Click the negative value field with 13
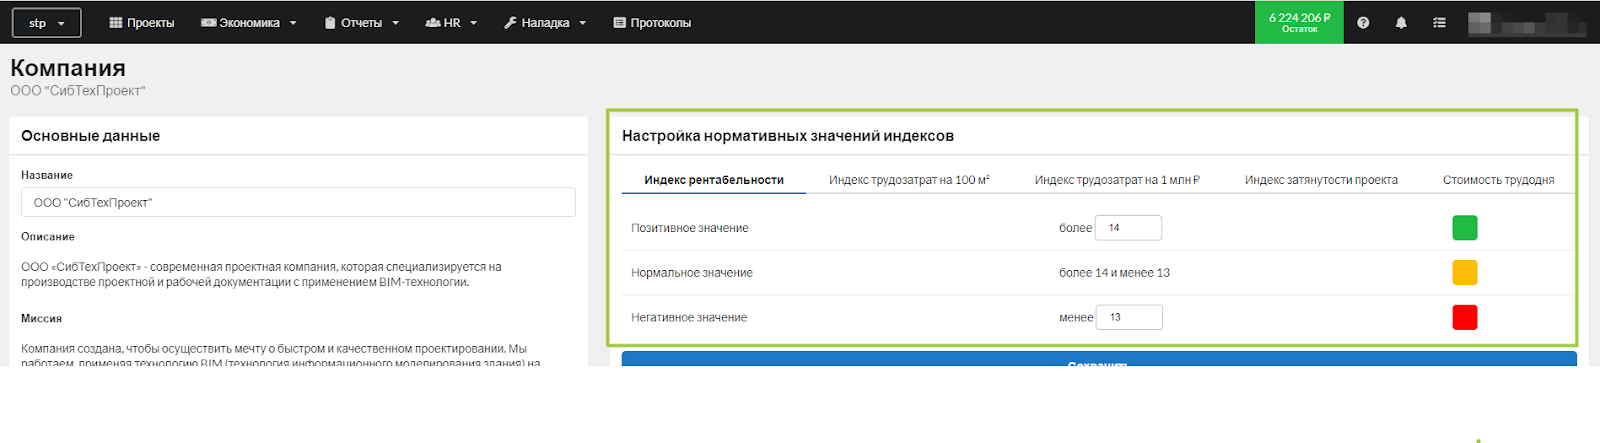The height and width of the screenshot is (443, 1600). click(1129, 317)
